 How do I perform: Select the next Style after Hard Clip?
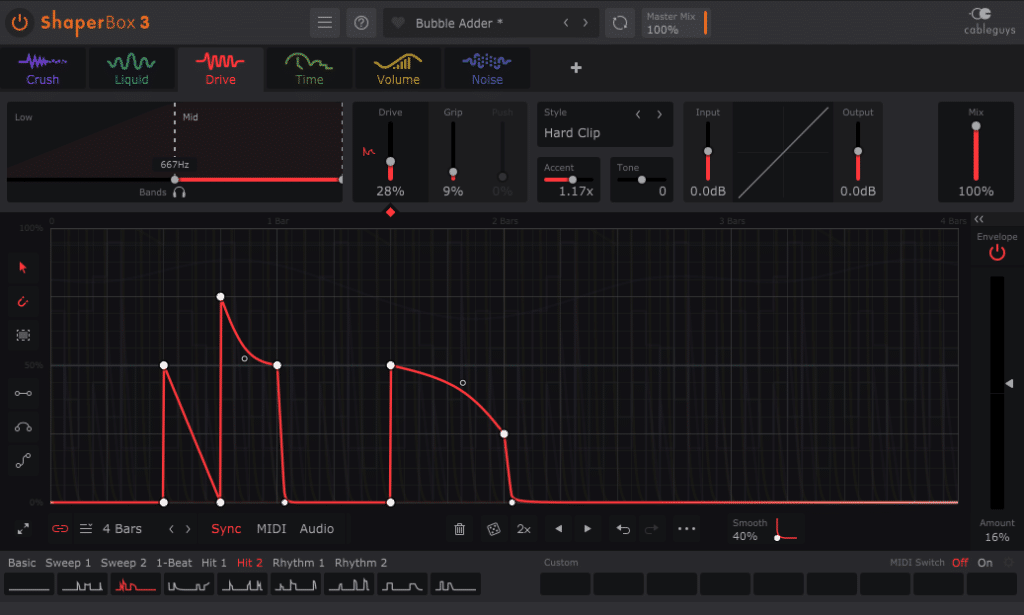point(659,114)
